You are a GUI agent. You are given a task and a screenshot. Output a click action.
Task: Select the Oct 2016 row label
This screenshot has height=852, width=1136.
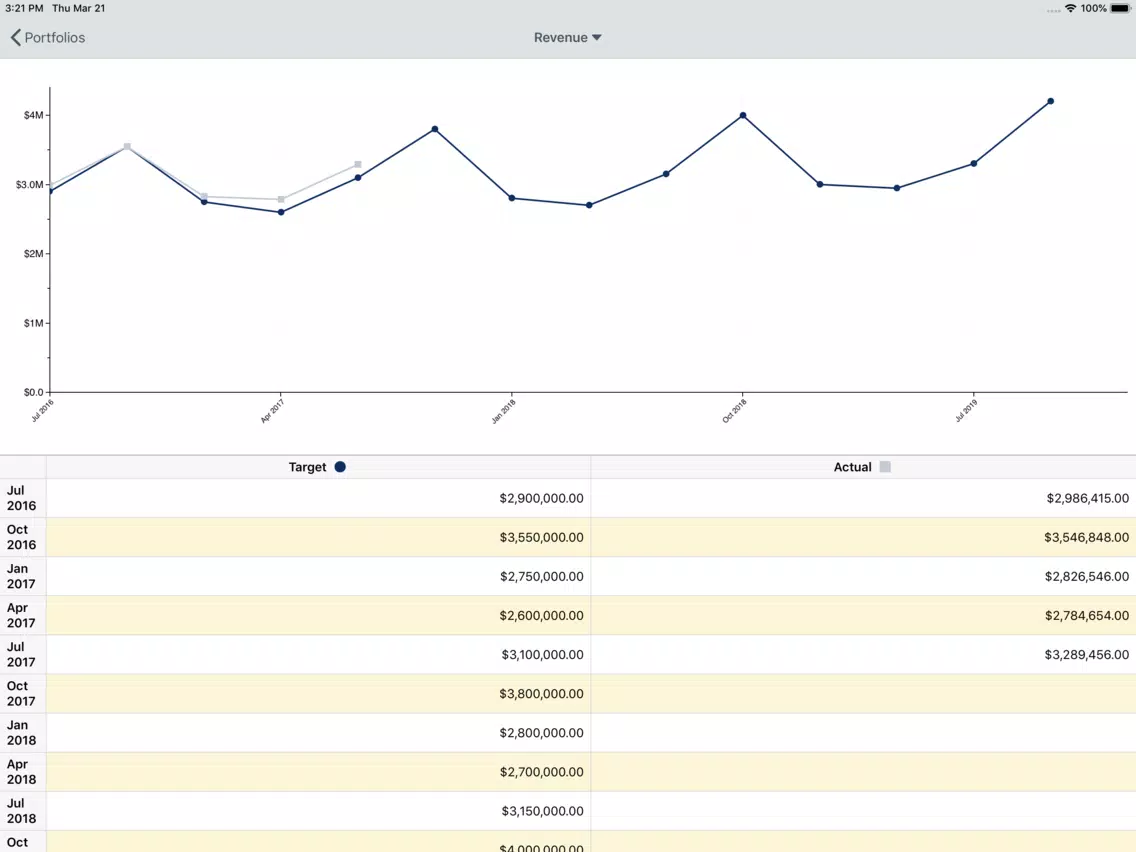pyautogui.click(x=21, y=538)
